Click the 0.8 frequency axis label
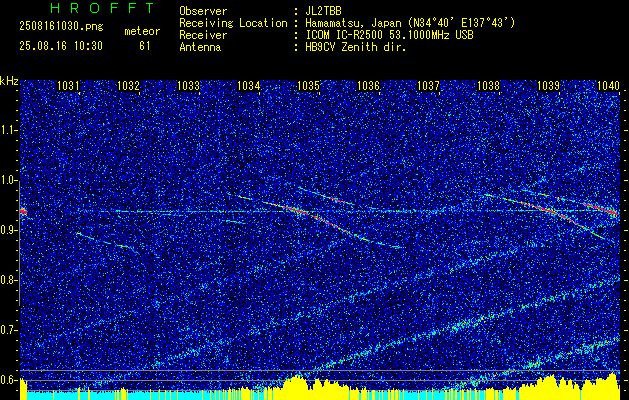The height and width of the screenshot is (400, 629). 8,280
